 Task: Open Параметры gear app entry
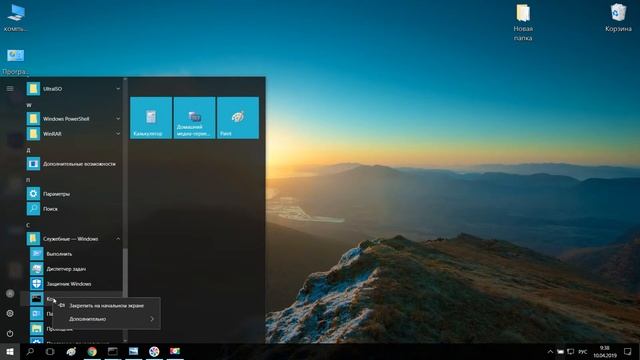click(73, 194)
